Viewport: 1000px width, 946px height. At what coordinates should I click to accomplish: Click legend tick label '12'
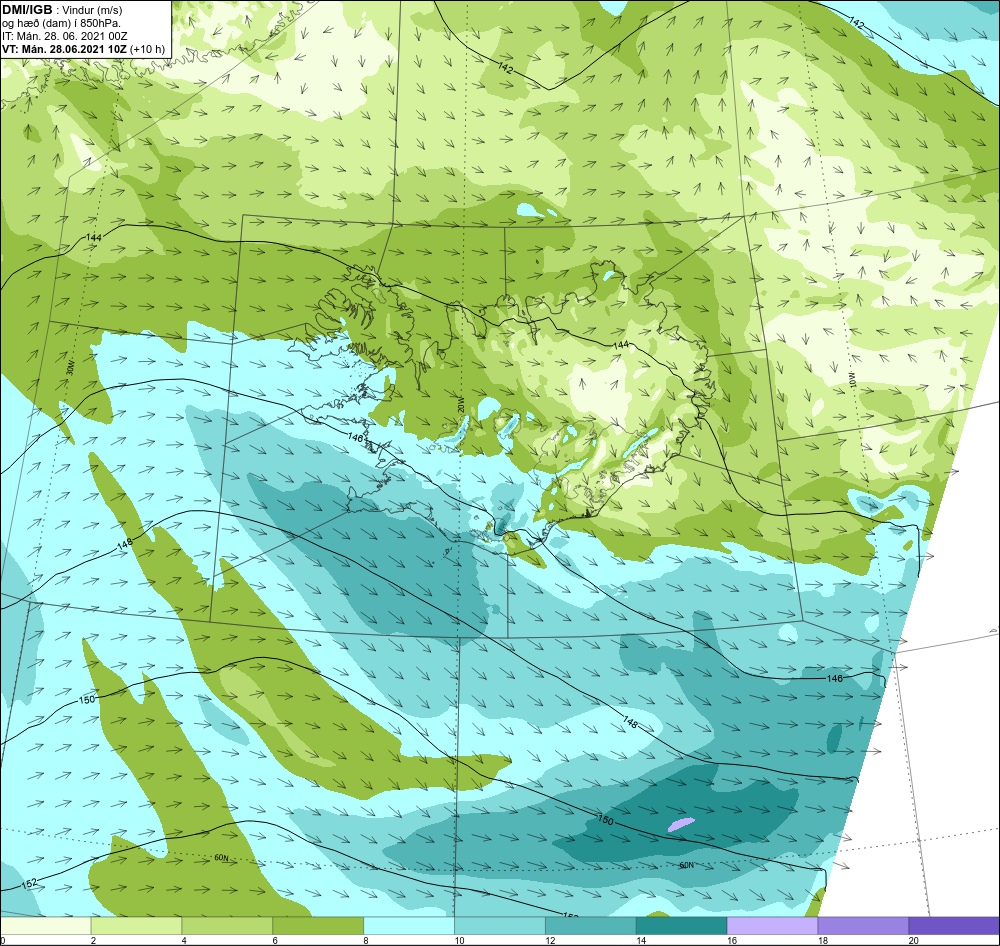550,940
